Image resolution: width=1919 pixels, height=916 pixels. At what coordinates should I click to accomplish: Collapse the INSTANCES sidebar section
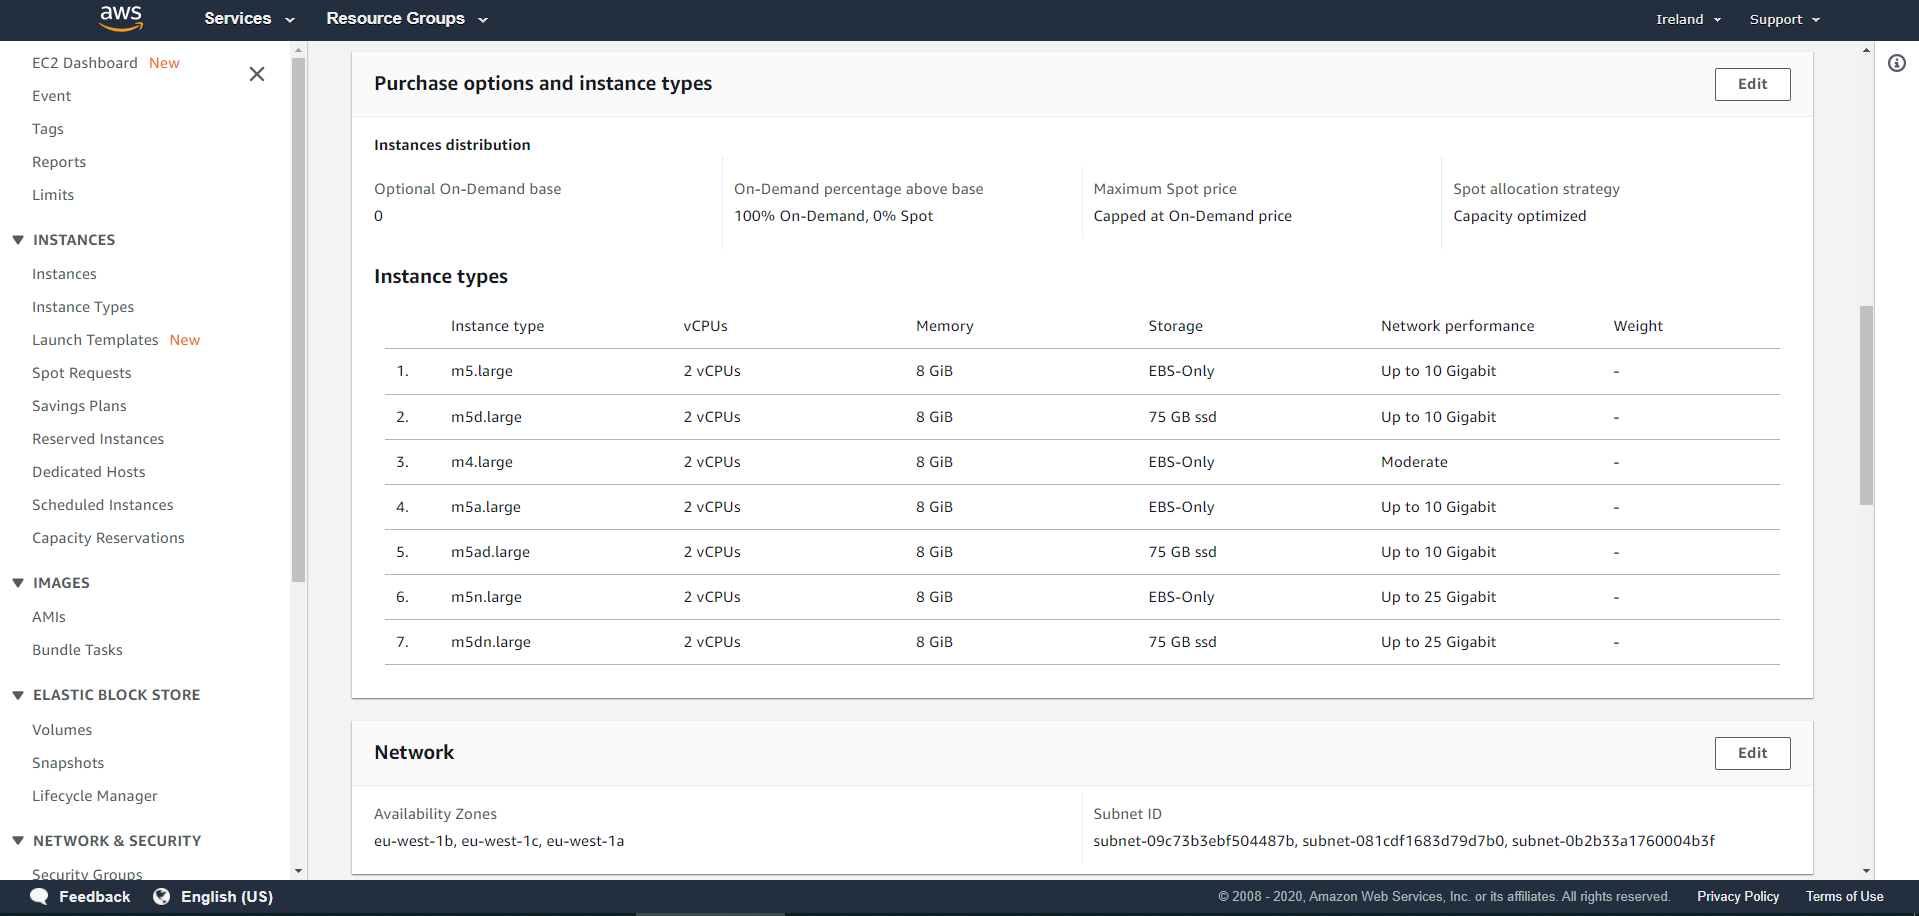pos(18,240)
